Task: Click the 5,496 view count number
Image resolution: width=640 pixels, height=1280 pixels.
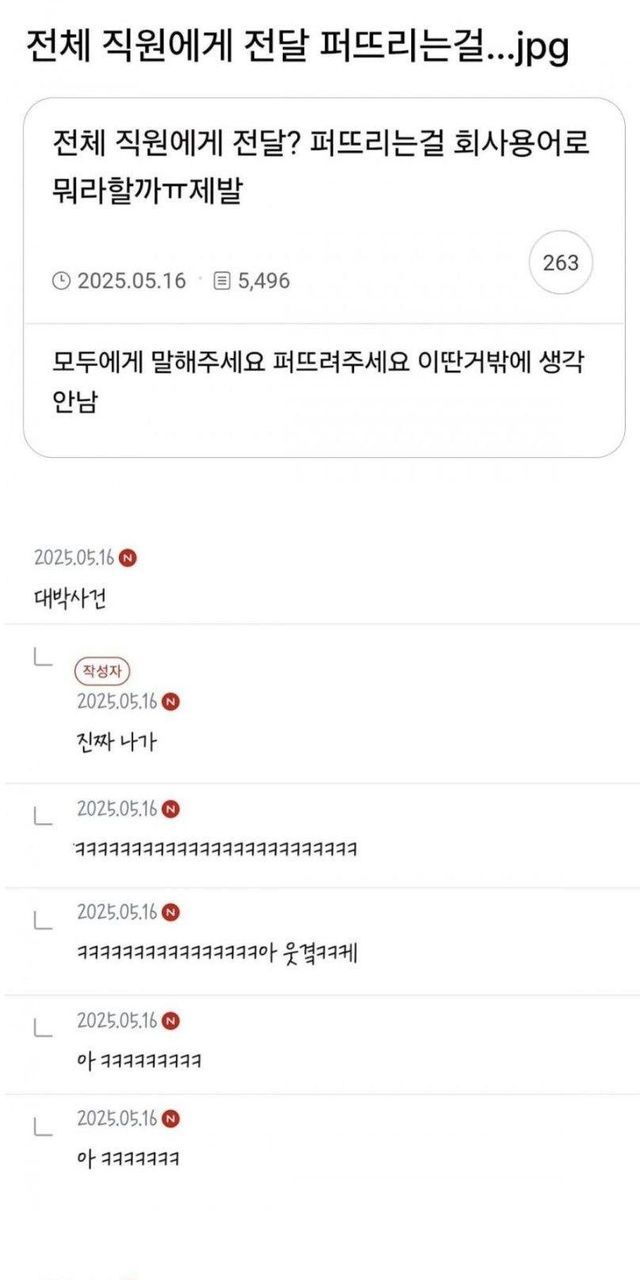Action: point(264,281)
